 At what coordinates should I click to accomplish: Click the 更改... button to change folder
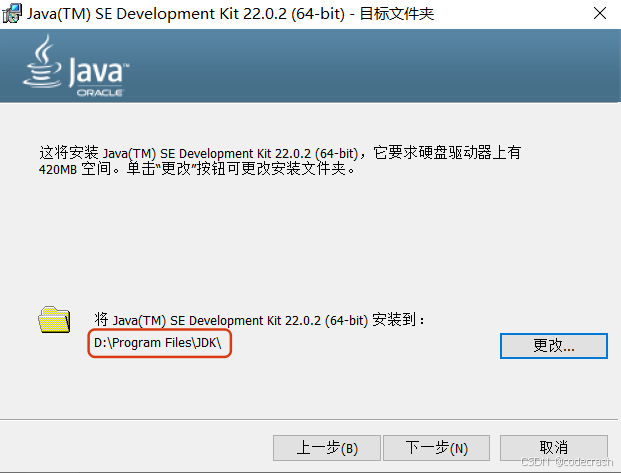point(553,346)
